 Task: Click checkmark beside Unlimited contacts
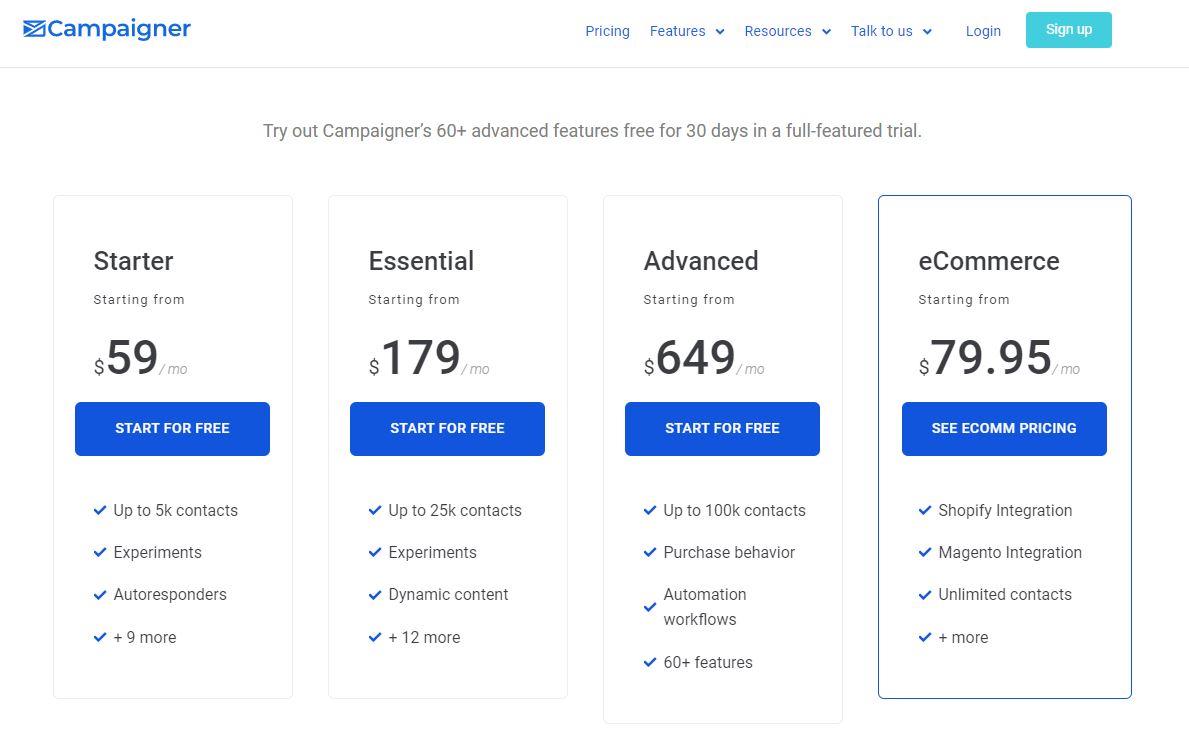[924, 595]
